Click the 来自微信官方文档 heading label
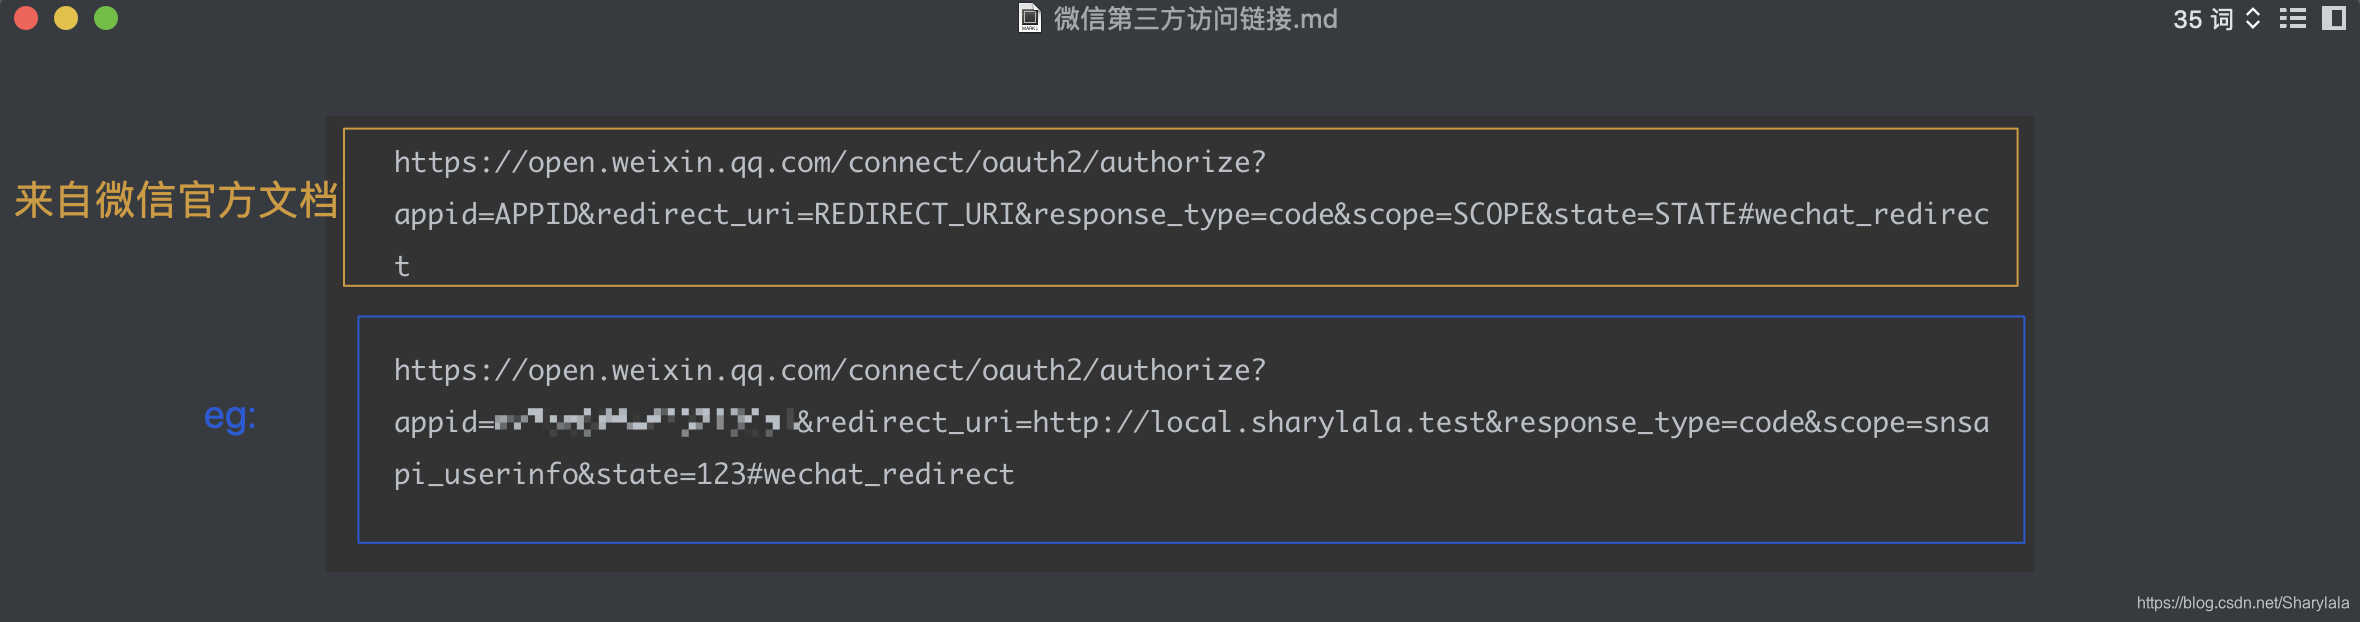The width and height of the screenshot is (2360, 622). click(x=178, y=200)
